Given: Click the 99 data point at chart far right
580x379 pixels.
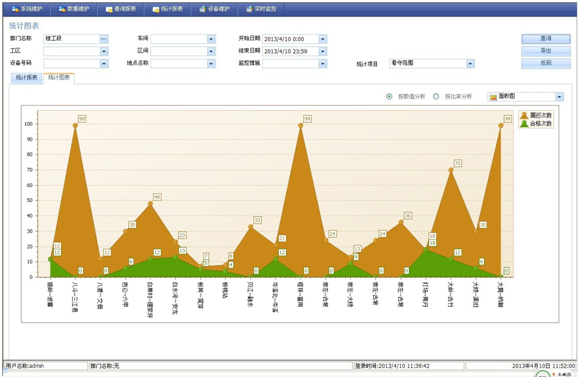Looking at the screenshot, I should [x=501, y=125].
